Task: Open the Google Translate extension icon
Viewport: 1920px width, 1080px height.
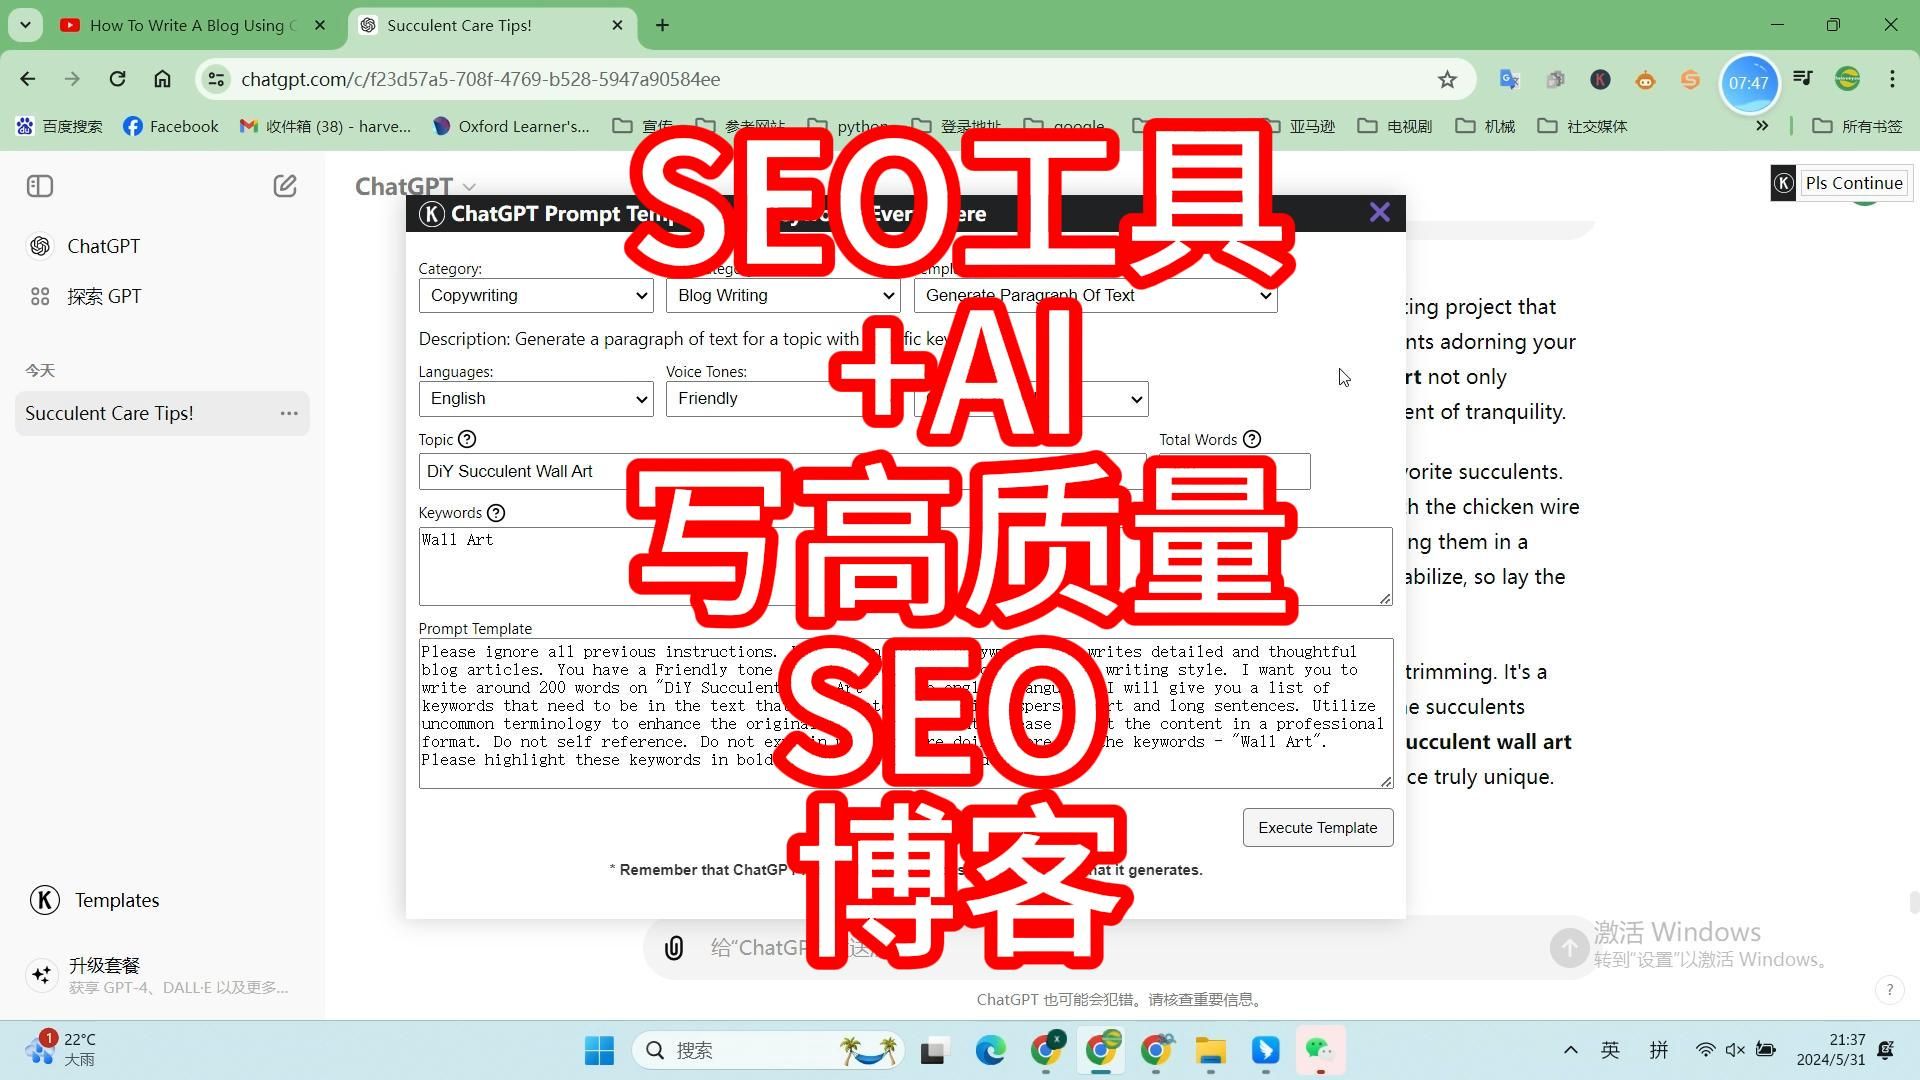Action: click(x=1509, y=79)
